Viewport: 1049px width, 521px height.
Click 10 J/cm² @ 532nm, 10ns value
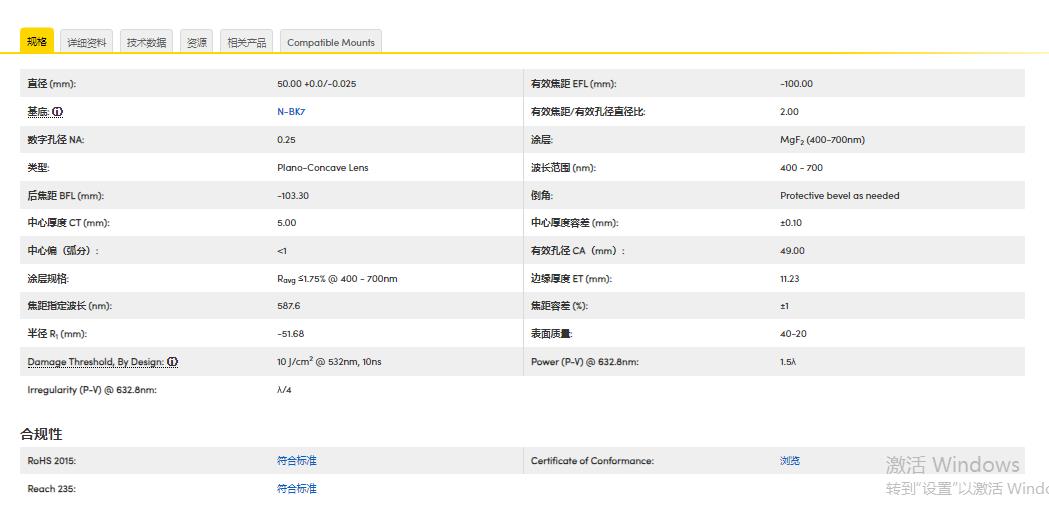pyautogui.click(x=329, y=362)
